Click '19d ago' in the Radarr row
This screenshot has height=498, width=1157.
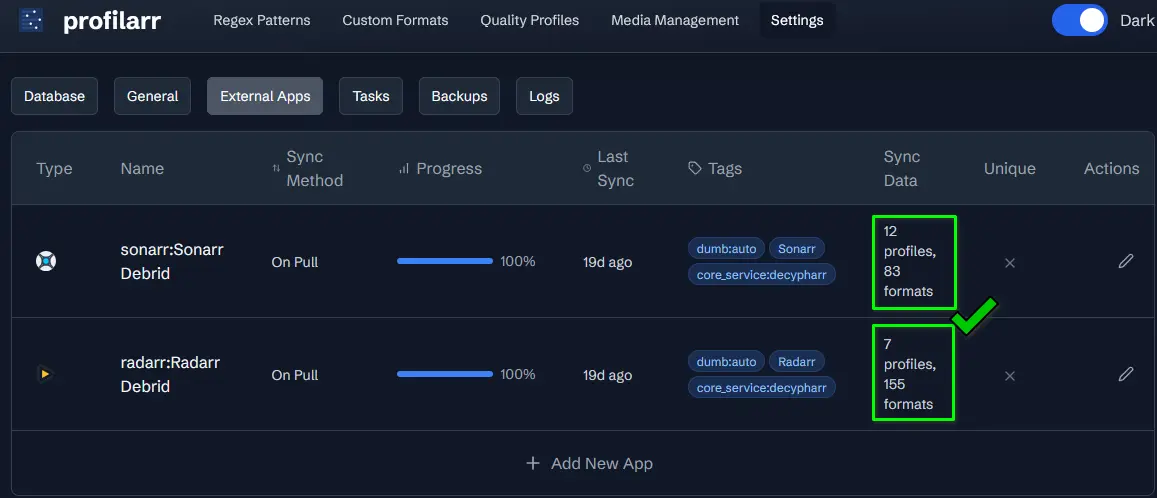[607, 375]
